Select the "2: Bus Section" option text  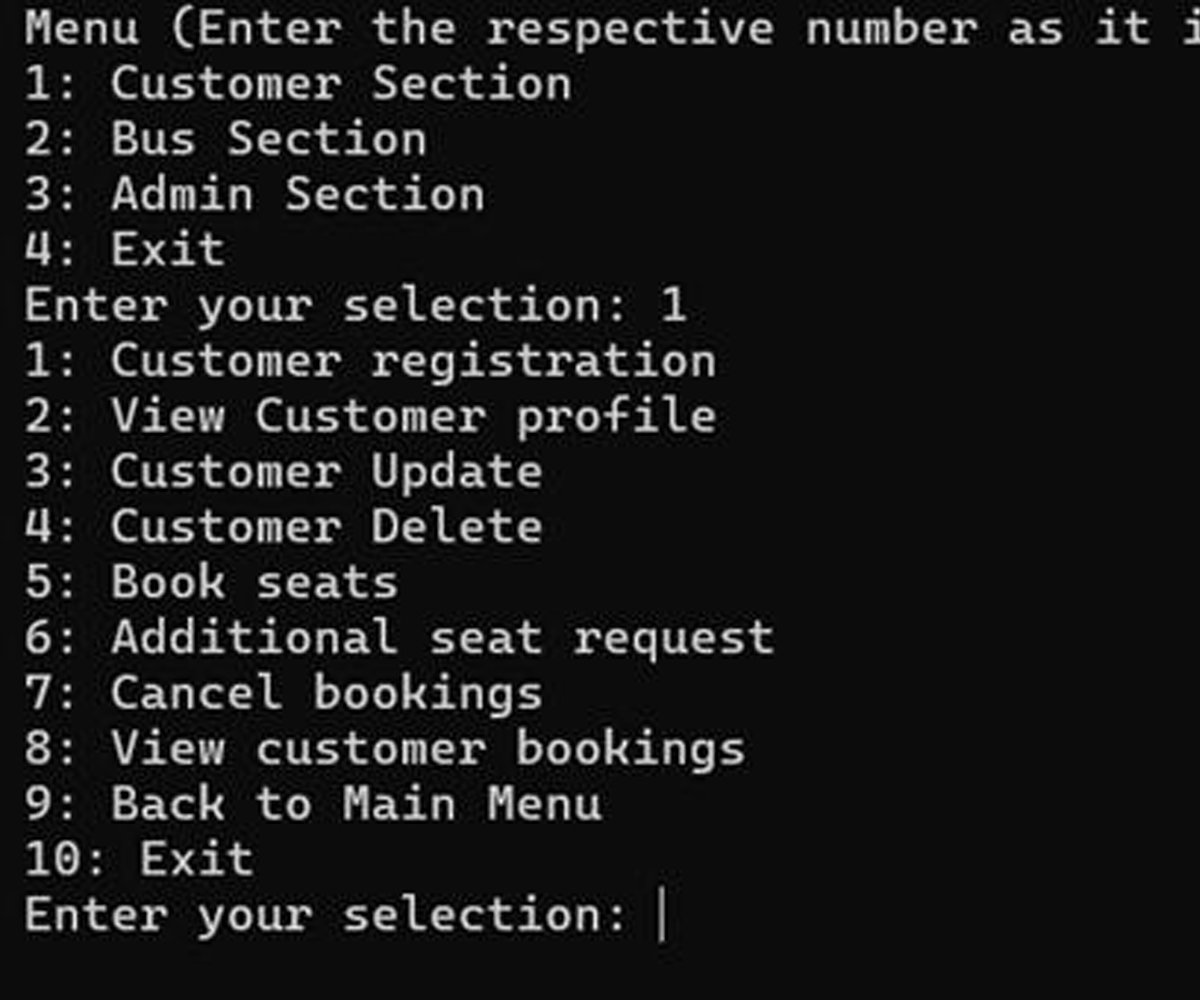(225, 139)
